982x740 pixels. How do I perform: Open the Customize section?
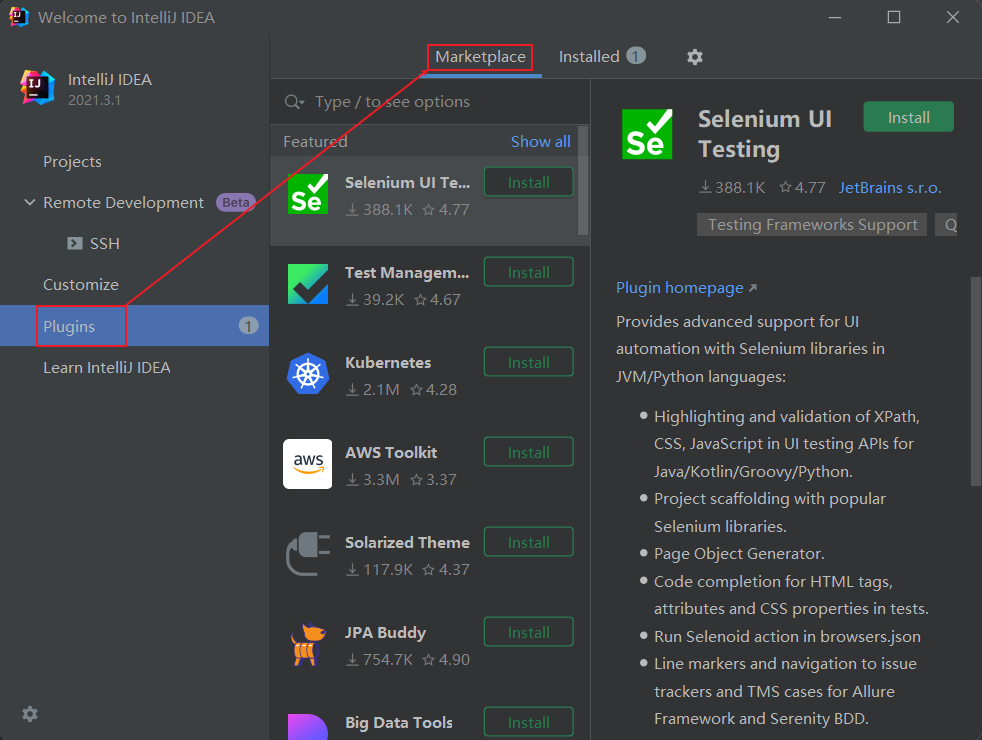tap(81, 285)
